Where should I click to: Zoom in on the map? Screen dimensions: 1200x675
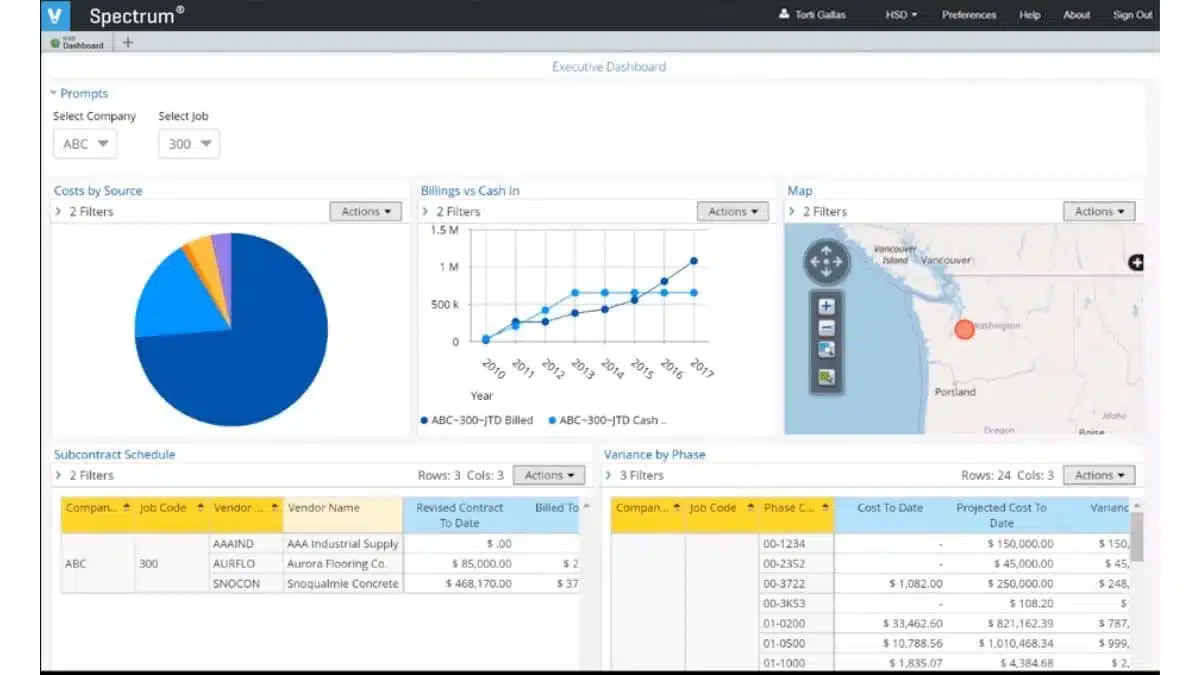pyautogui.click(x=826, y=306)
